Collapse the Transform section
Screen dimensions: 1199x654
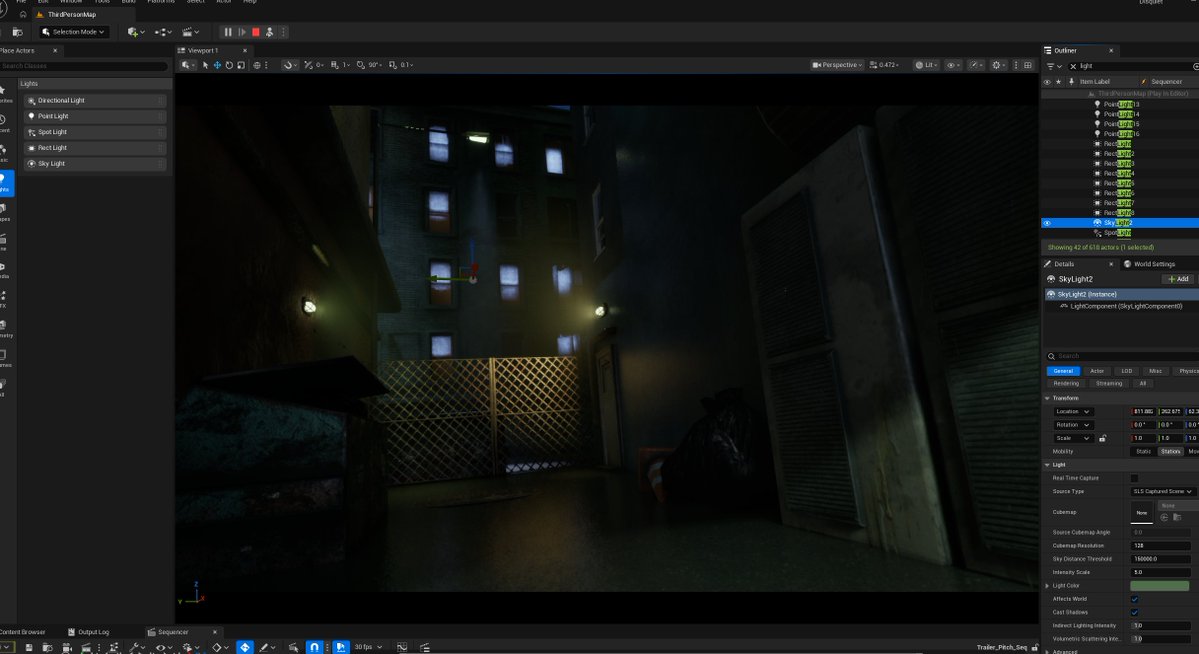point(1048,399)
